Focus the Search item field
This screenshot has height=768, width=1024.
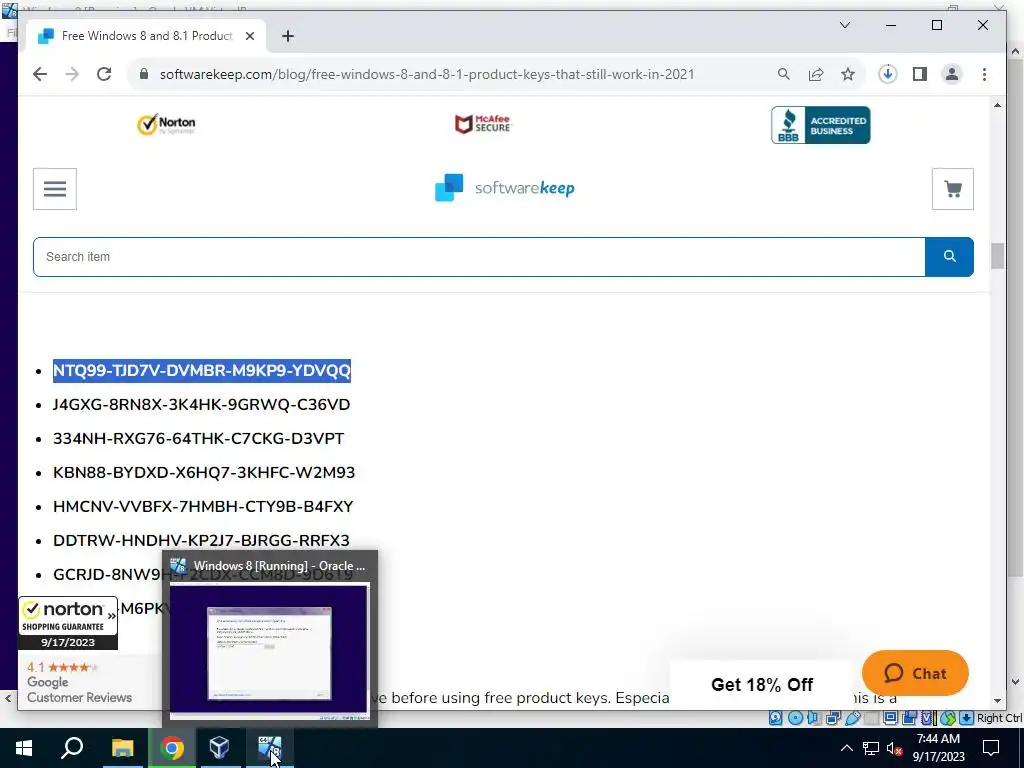[479, 257]
